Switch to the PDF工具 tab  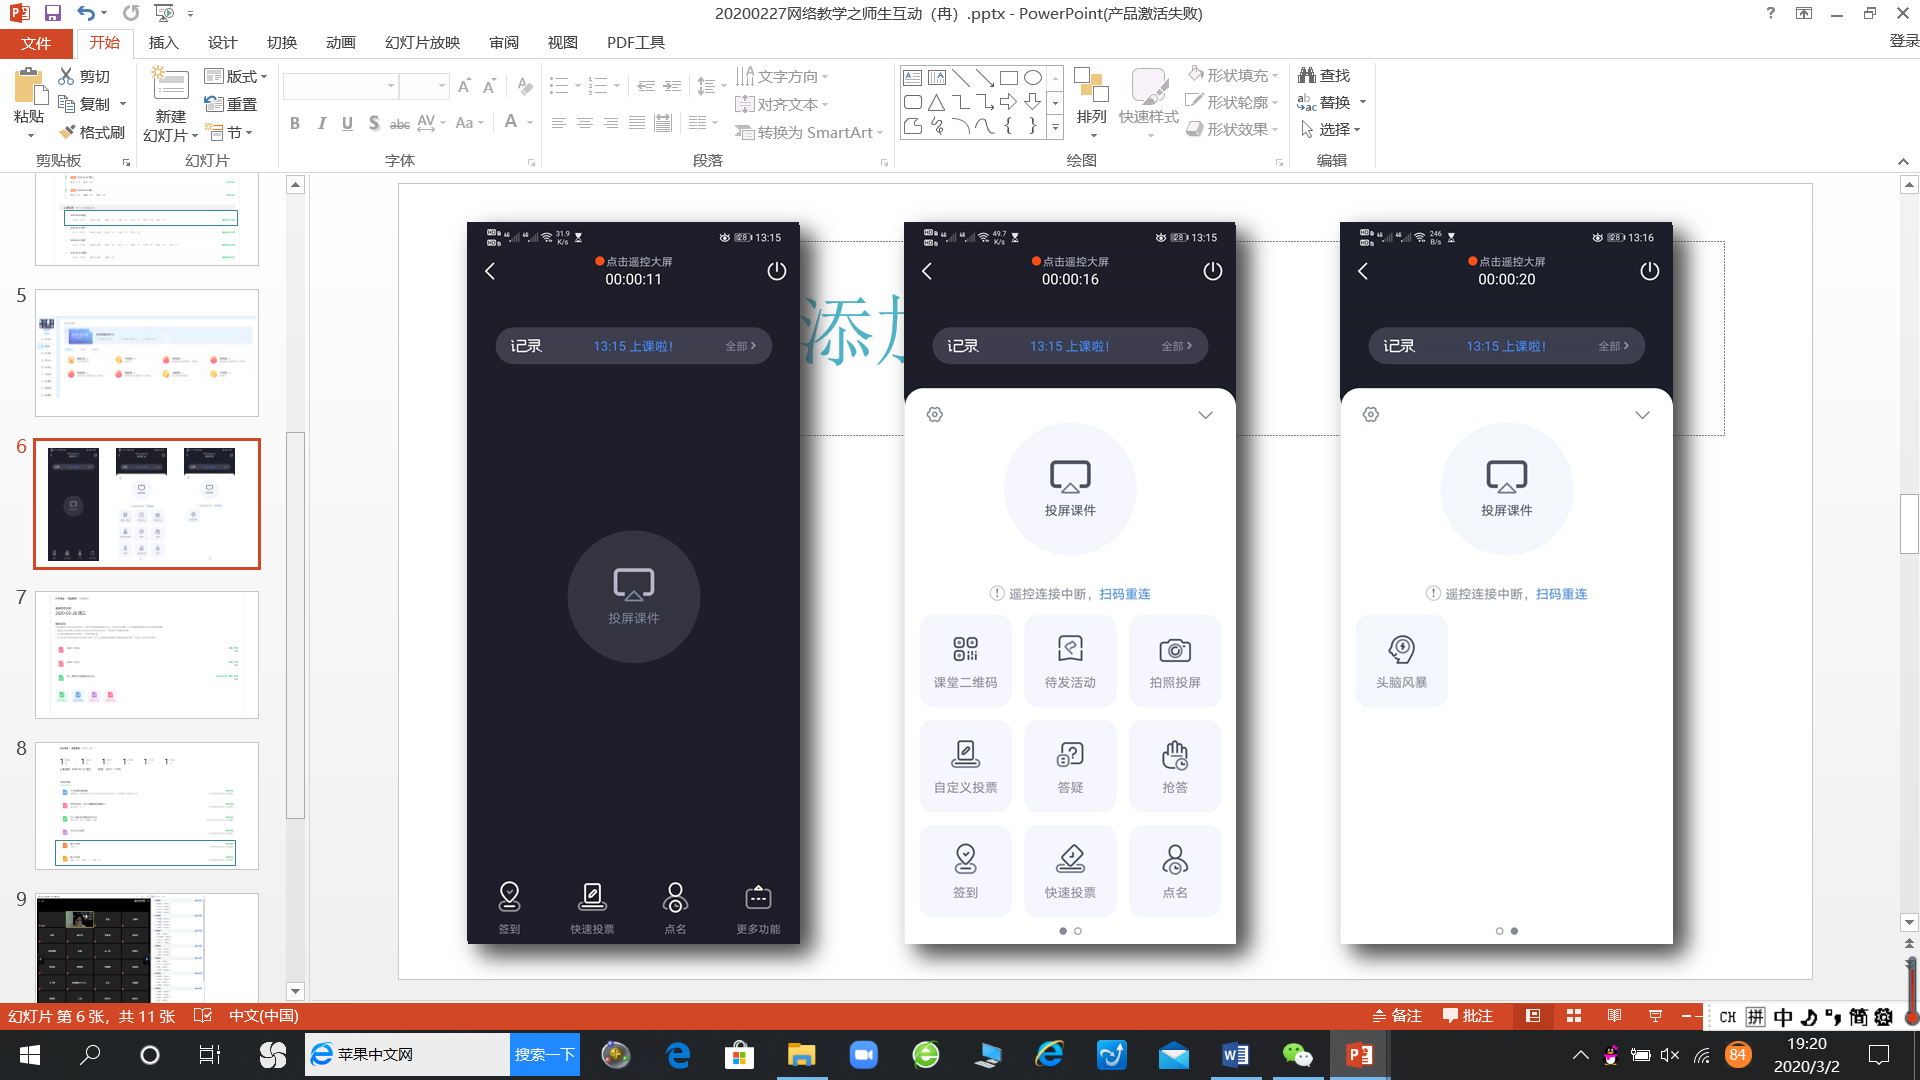(x=636, y=43)
